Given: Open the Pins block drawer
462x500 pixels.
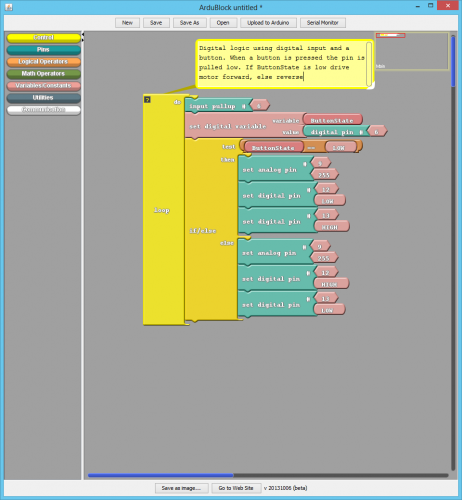Looking at the screenshot, I should pyautogui.click(x=44, y=50).
